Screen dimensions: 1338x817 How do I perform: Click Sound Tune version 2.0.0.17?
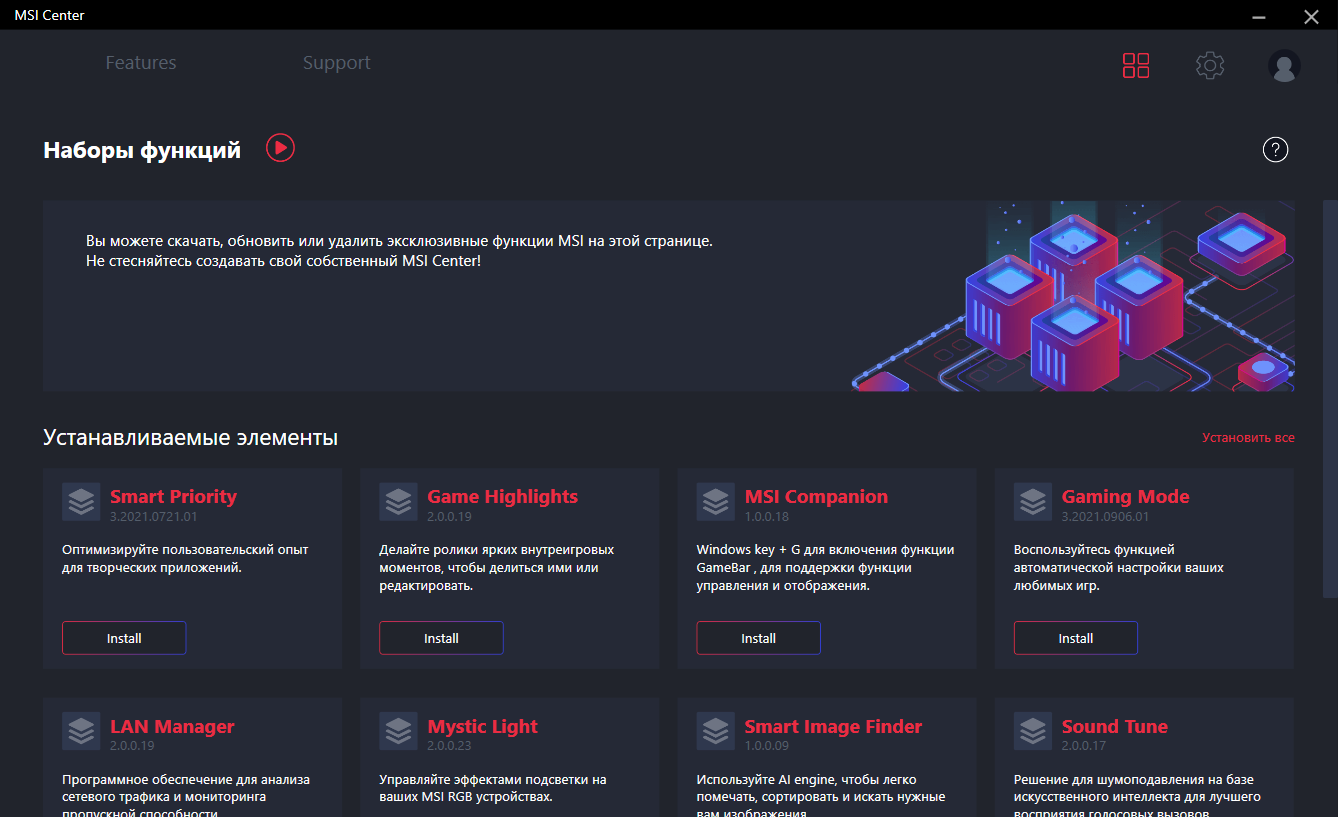1084,747
